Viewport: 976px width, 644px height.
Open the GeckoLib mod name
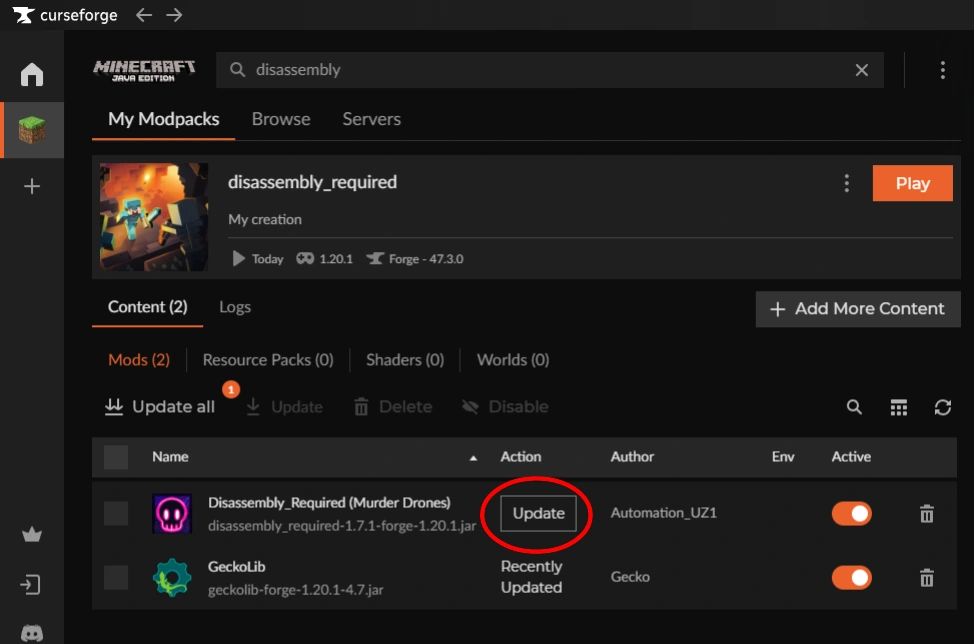[x=237, y=567]
